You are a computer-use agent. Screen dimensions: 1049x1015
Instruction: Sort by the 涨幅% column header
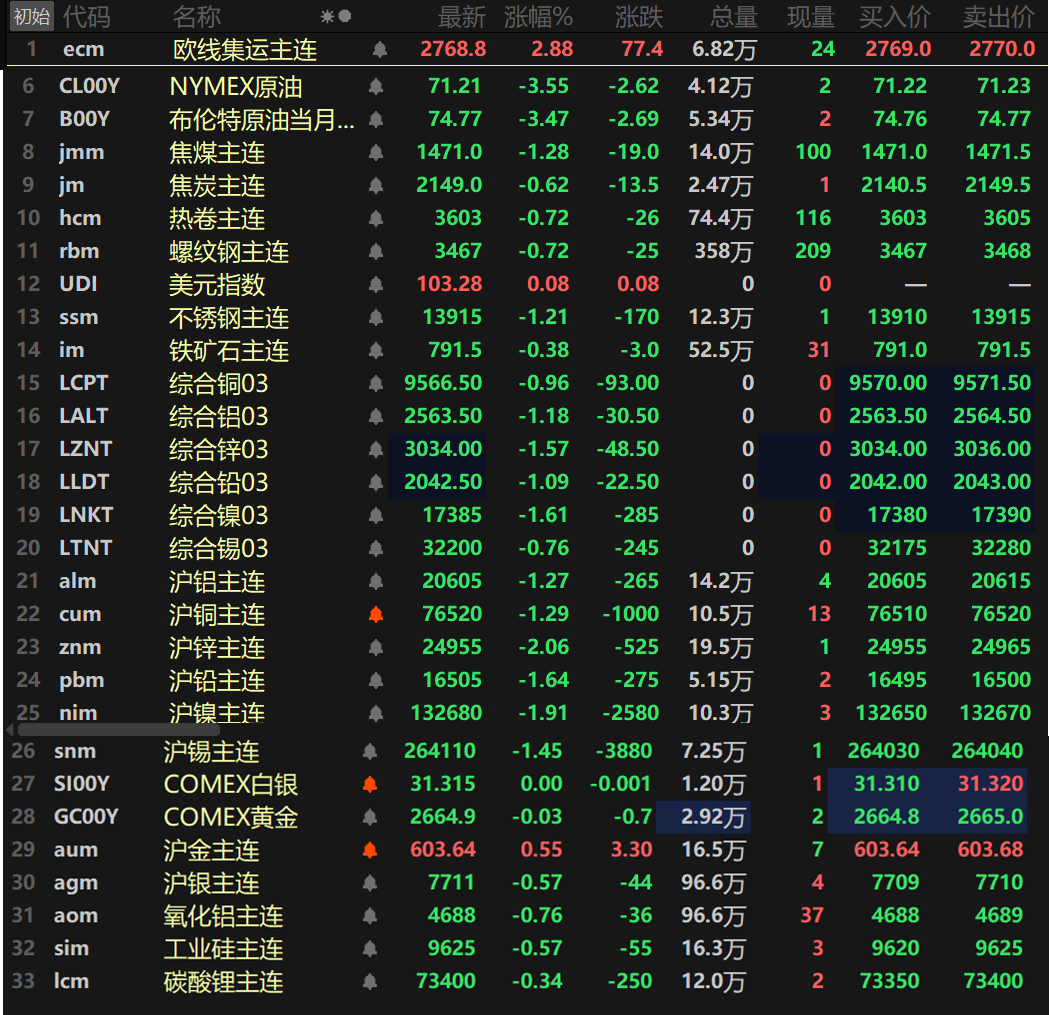pos(538,17)
